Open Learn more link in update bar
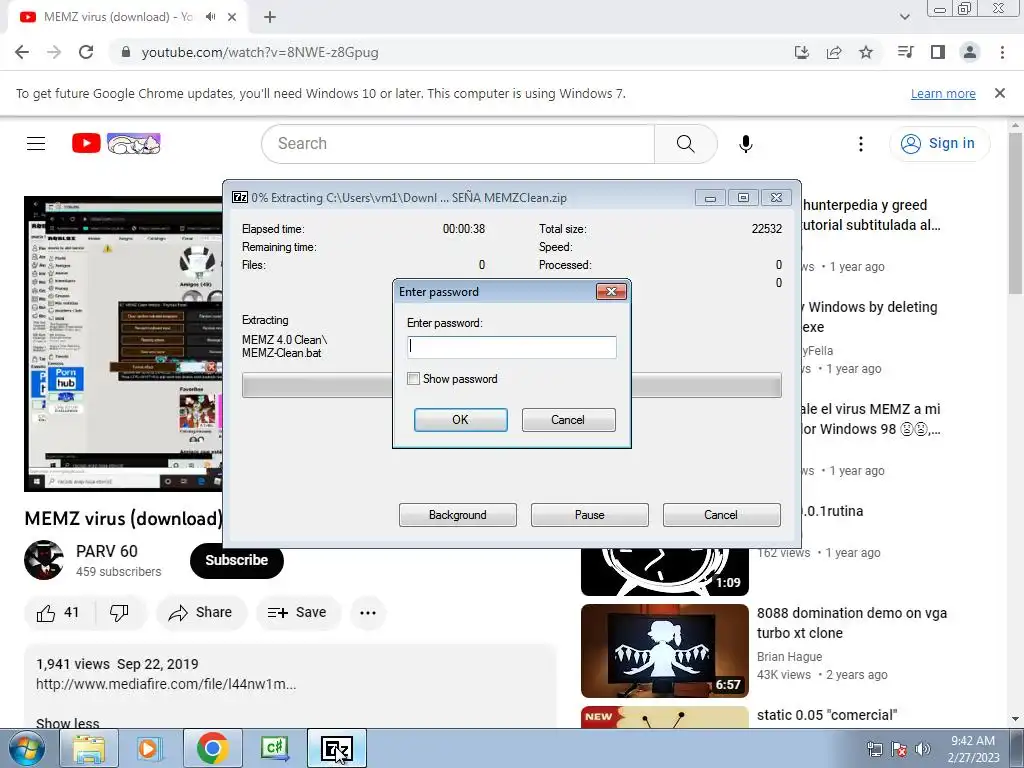Screen dimensions: 1024x768 (x=943, y=93)
